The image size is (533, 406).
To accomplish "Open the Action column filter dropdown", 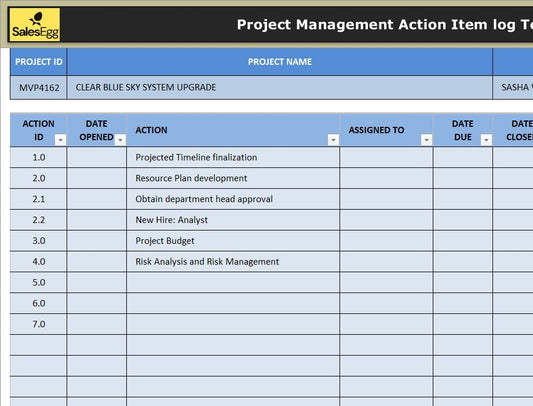I will (x=333, y=140).
